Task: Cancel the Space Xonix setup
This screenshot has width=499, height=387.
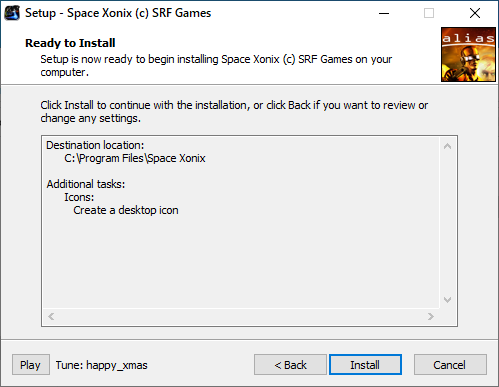Action: [450, 365]
